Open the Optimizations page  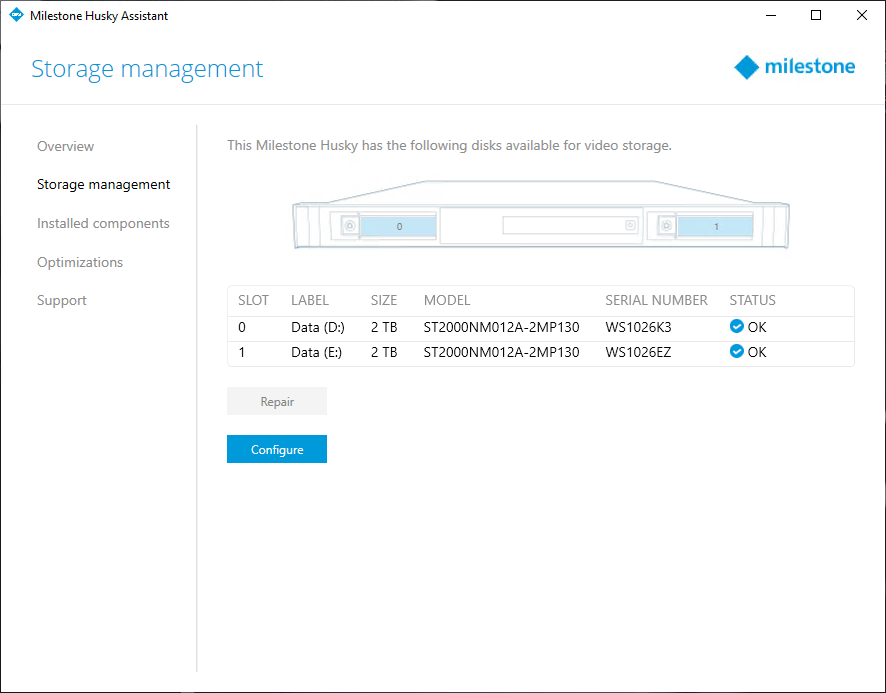[x=80, y=262]
